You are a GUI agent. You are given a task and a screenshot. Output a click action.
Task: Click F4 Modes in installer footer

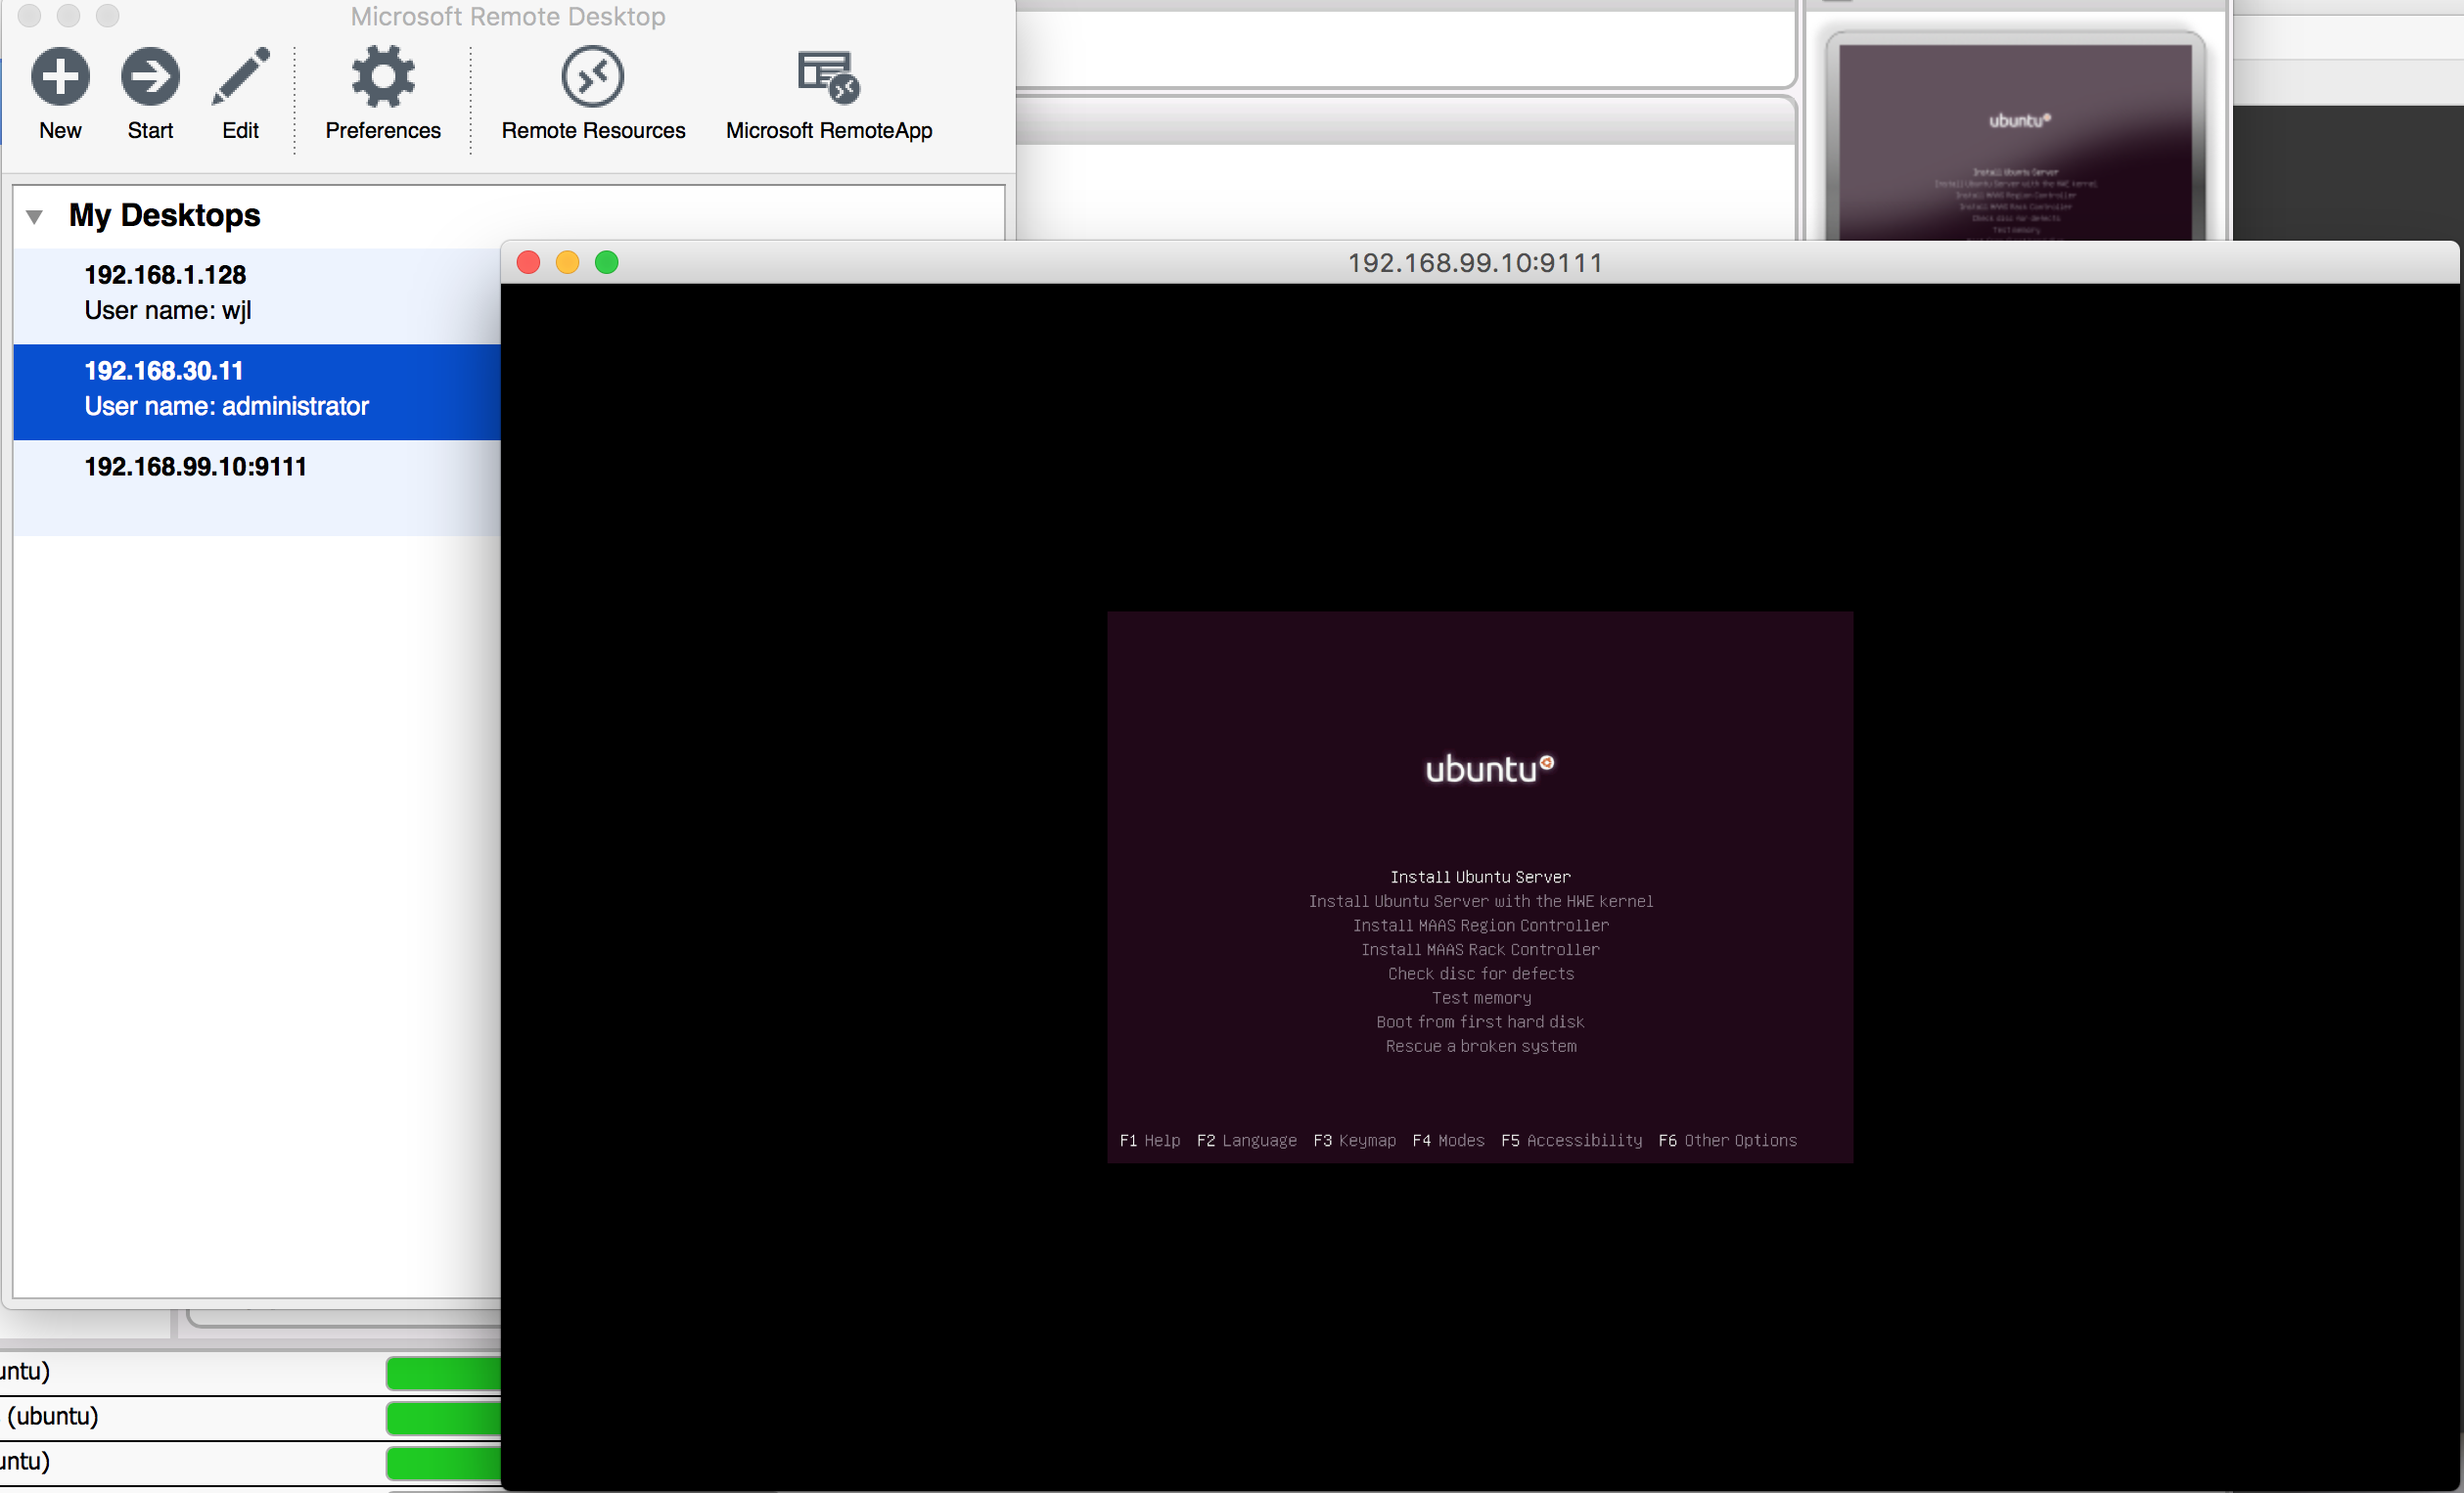click(x=1448, y=1140)
